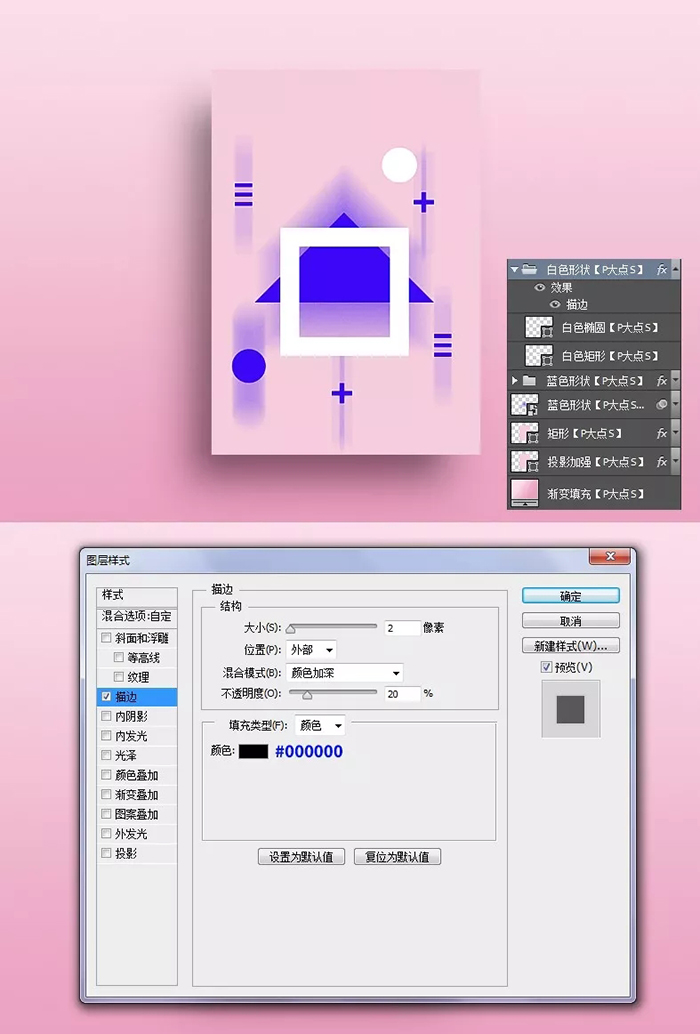Screen dimensions: 700x1034
Task: Click the 取消 button
Action: pos(571,621)
